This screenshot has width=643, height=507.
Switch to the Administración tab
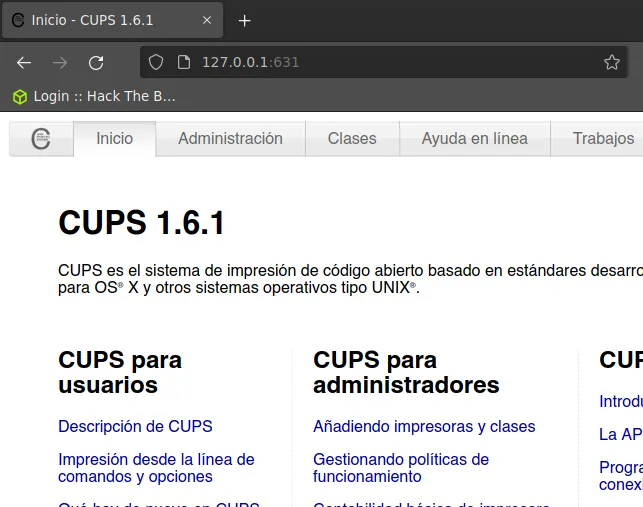[x=230, y=139]
